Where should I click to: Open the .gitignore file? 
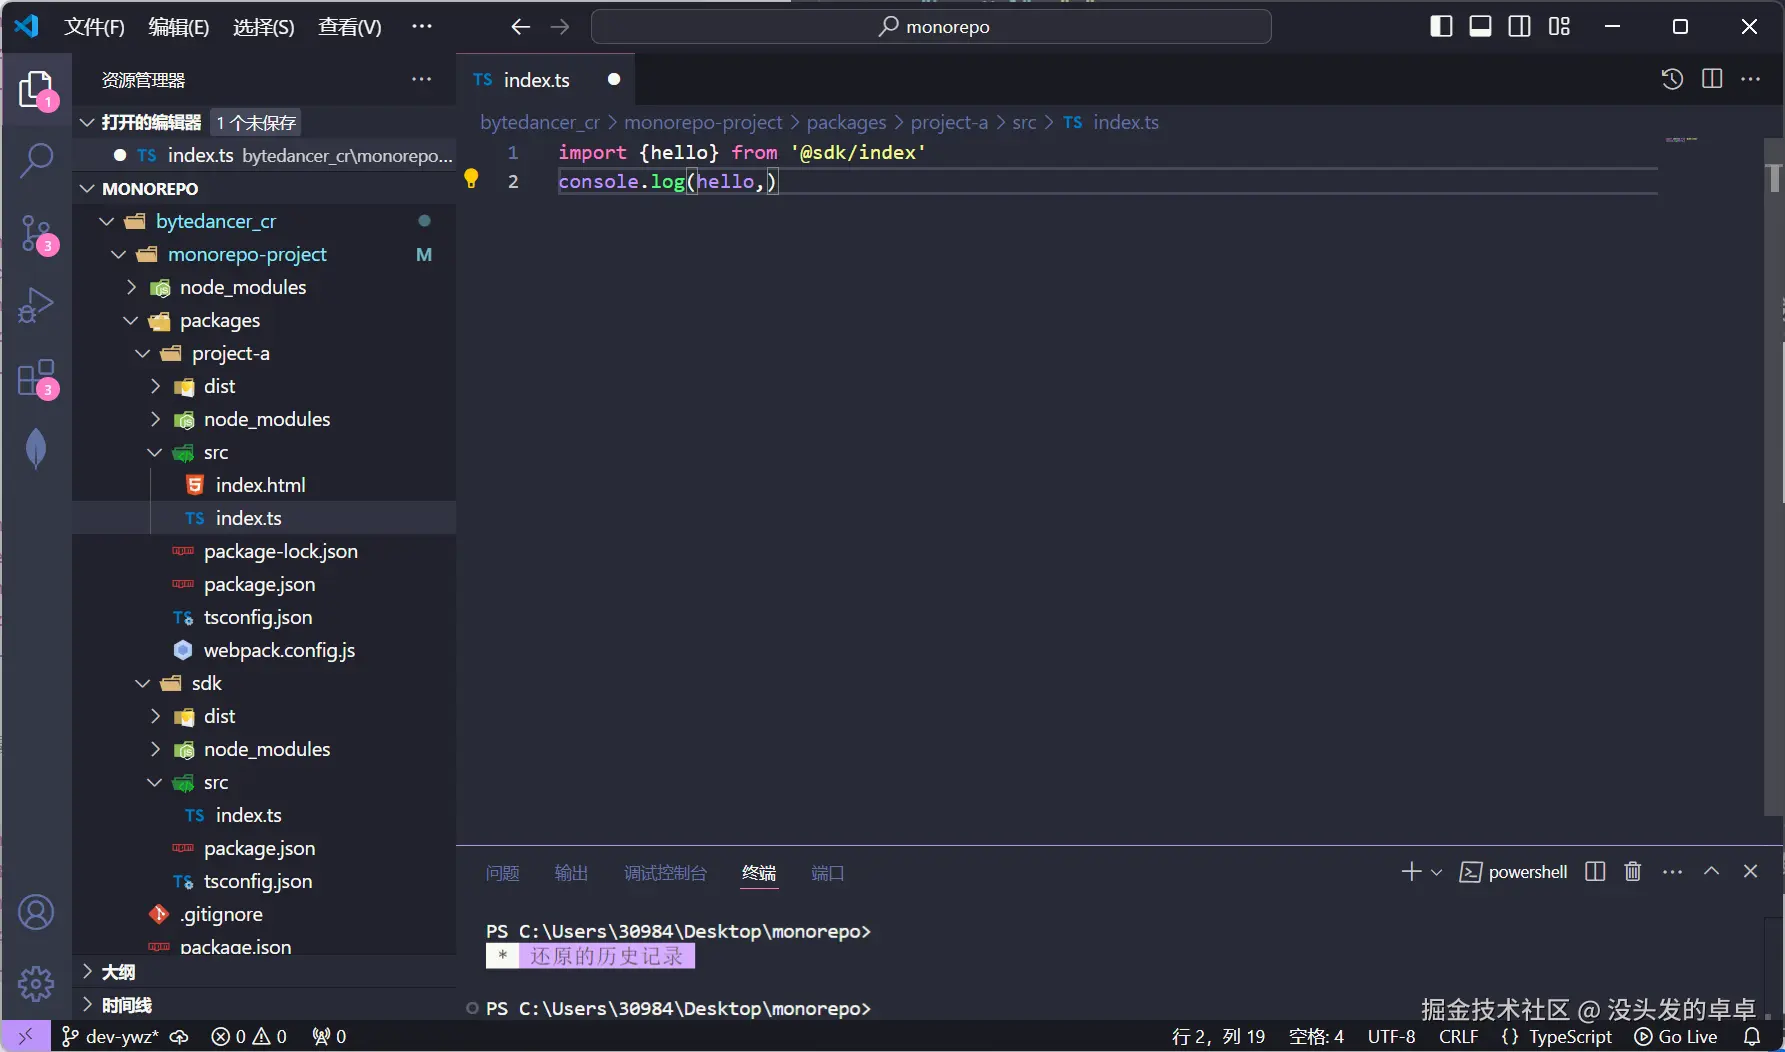[221, 914]
